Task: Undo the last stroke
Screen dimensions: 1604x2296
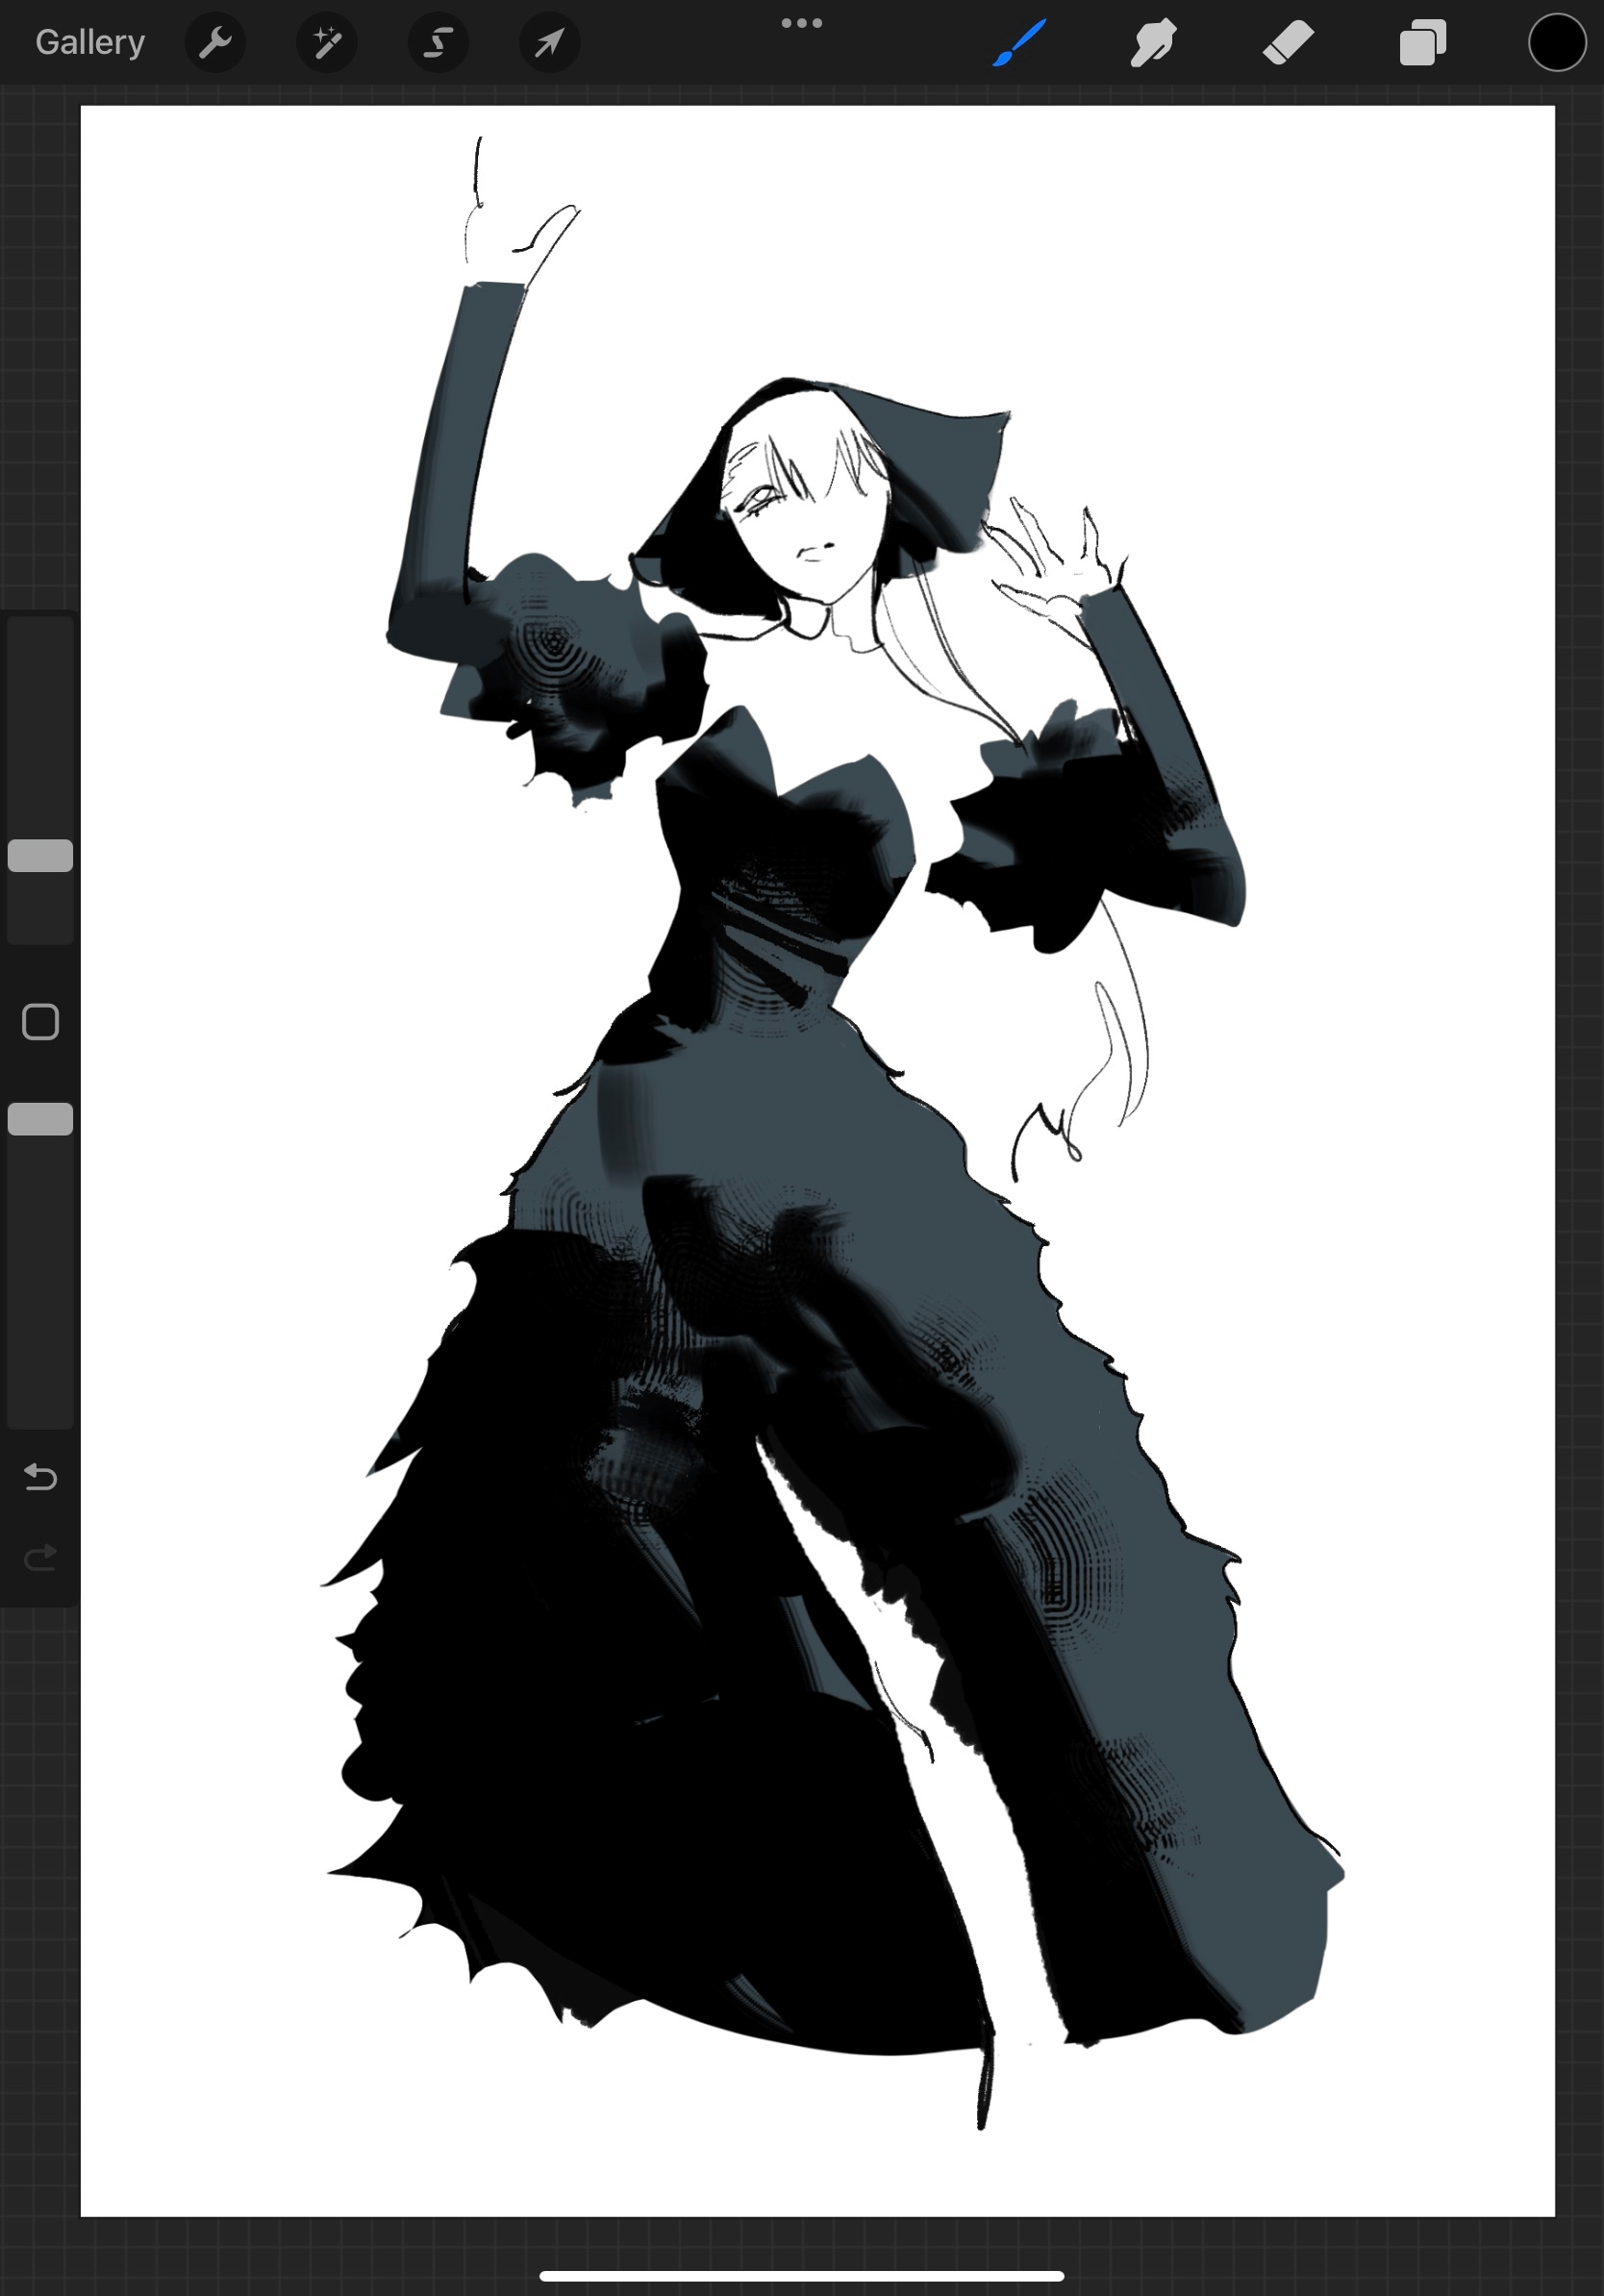Action: (x=40, y=1476)
